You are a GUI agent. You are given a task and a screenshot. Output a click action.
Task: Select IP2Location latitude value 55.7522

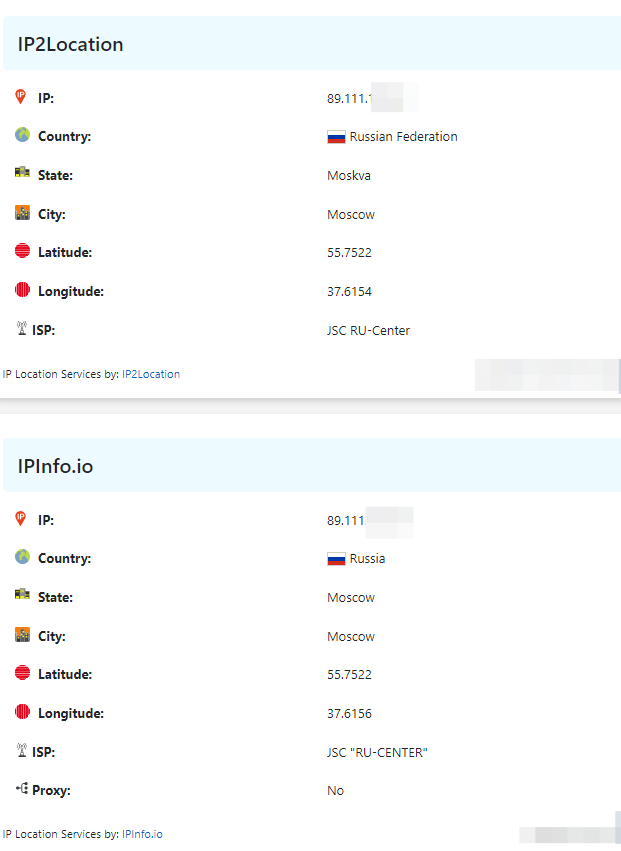350,253
